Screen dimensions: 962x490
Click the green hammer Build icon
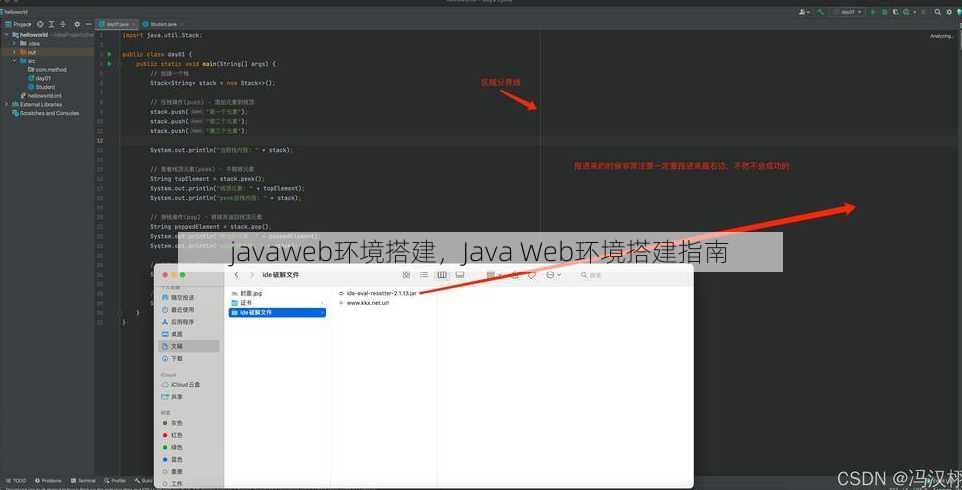(820, 12)
